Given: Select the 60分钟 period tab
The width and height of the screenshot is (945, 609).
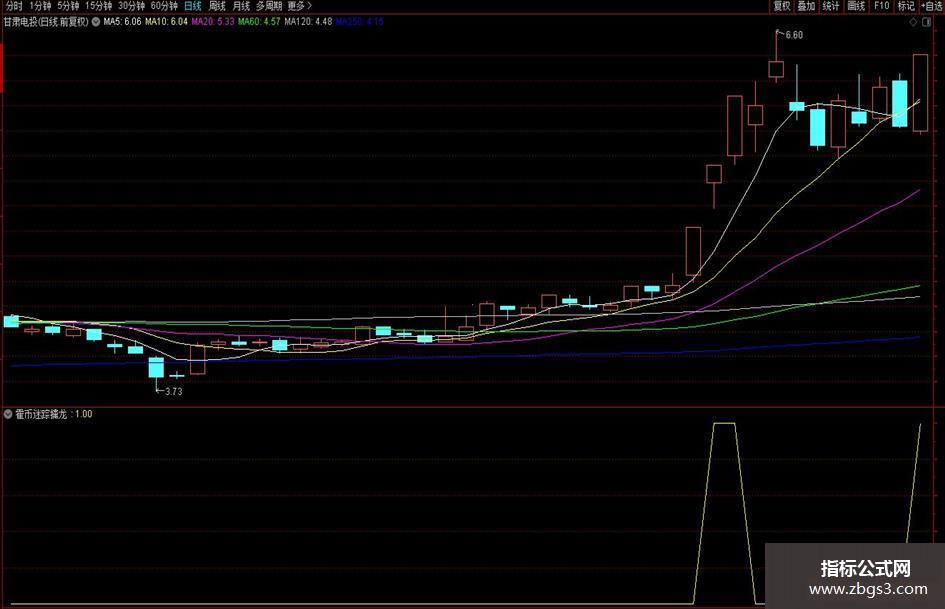Looking at the screenshot, I should (164, 5).
